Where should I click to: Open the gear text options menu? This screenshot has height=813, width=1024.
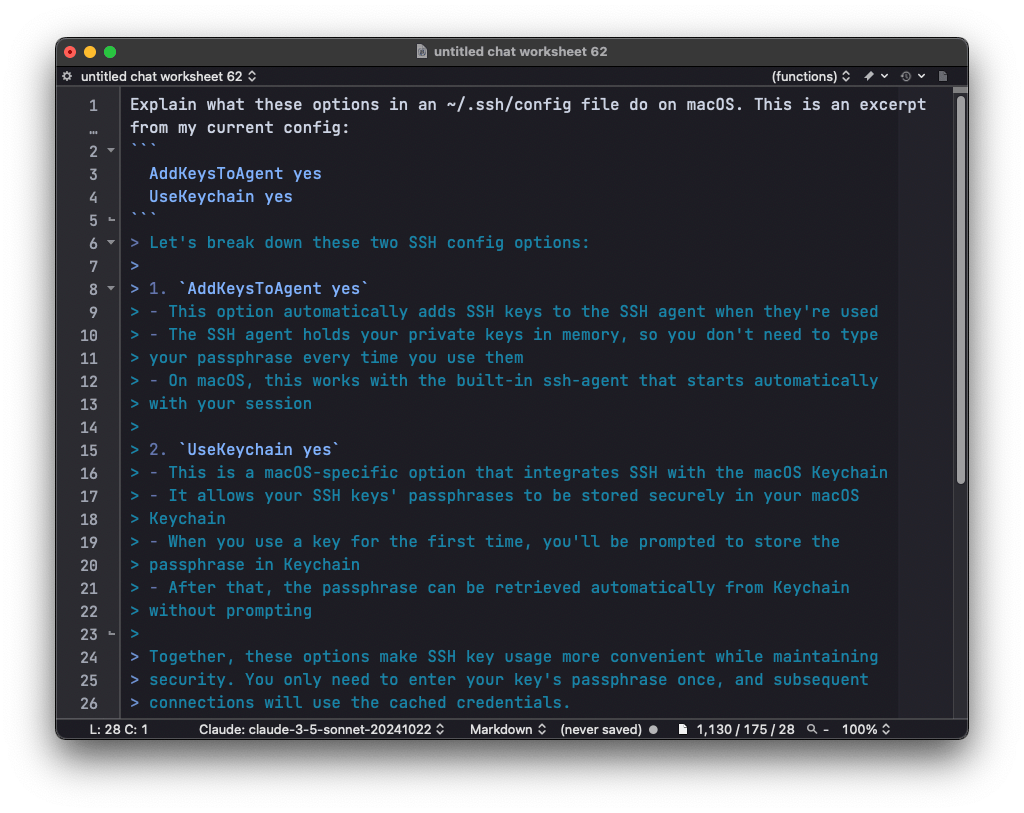[67, 76]
